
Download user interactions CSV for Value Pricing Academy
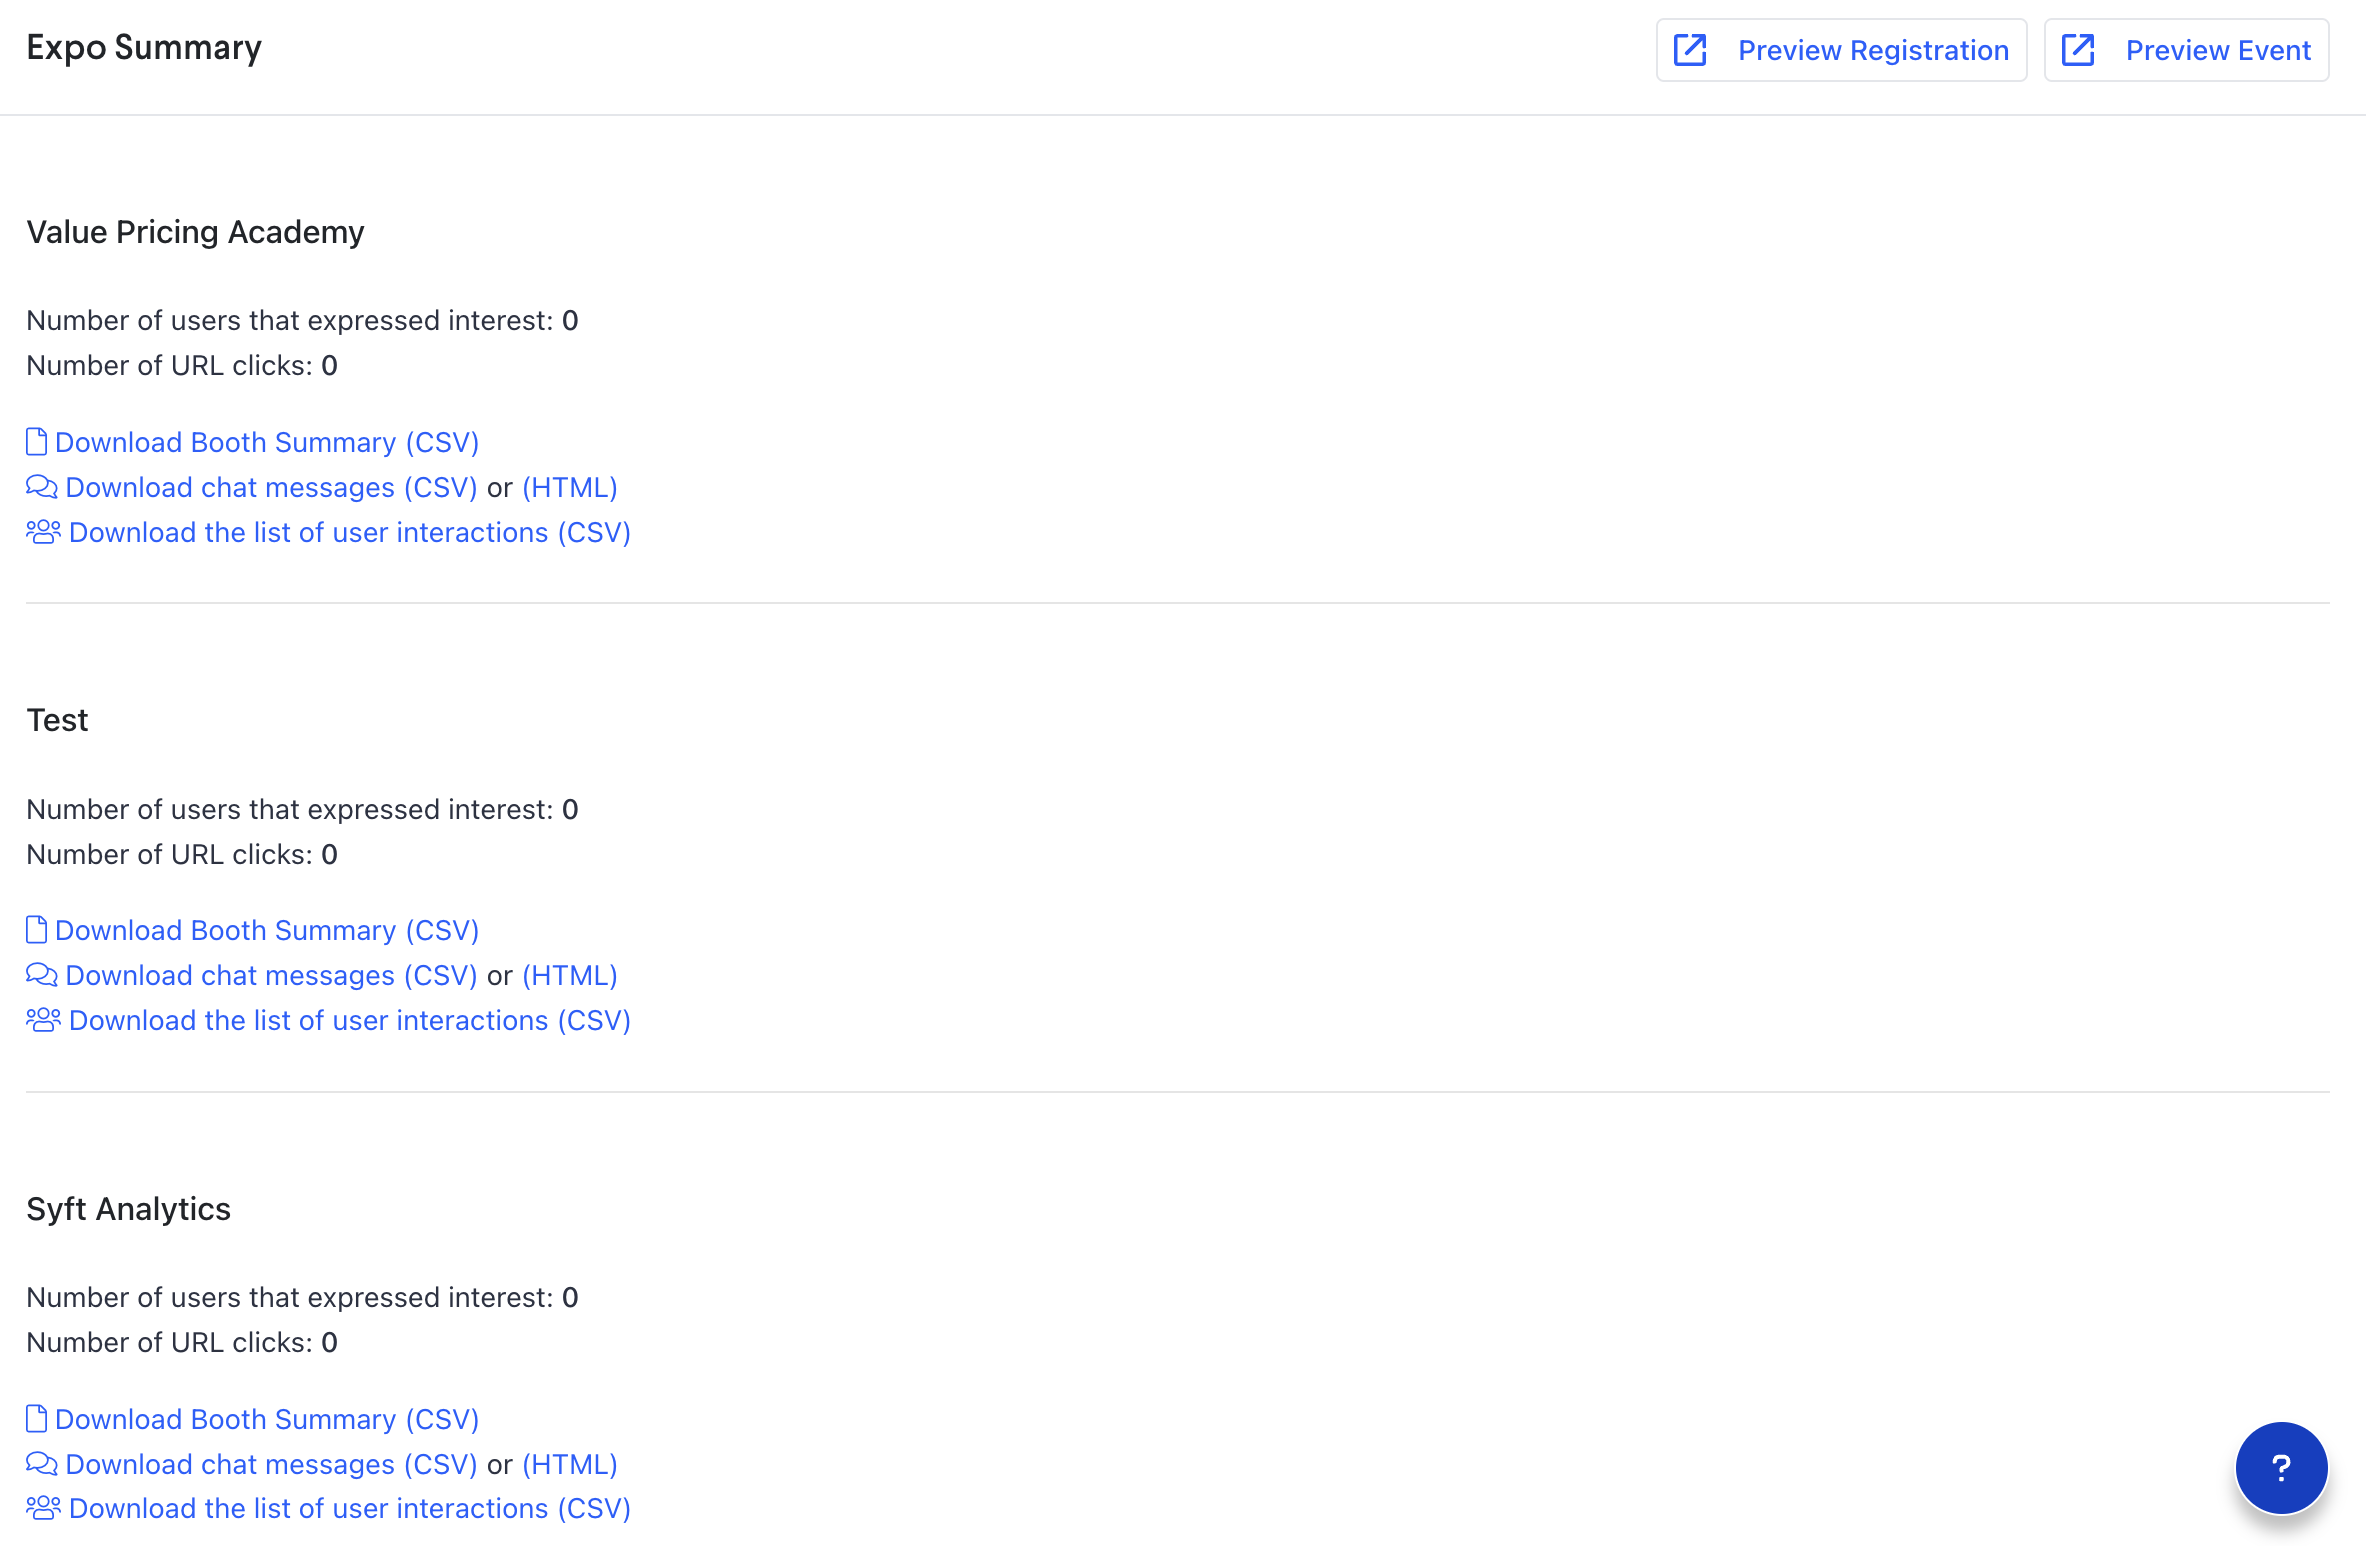pyautogui.click(x=350, y=532)
